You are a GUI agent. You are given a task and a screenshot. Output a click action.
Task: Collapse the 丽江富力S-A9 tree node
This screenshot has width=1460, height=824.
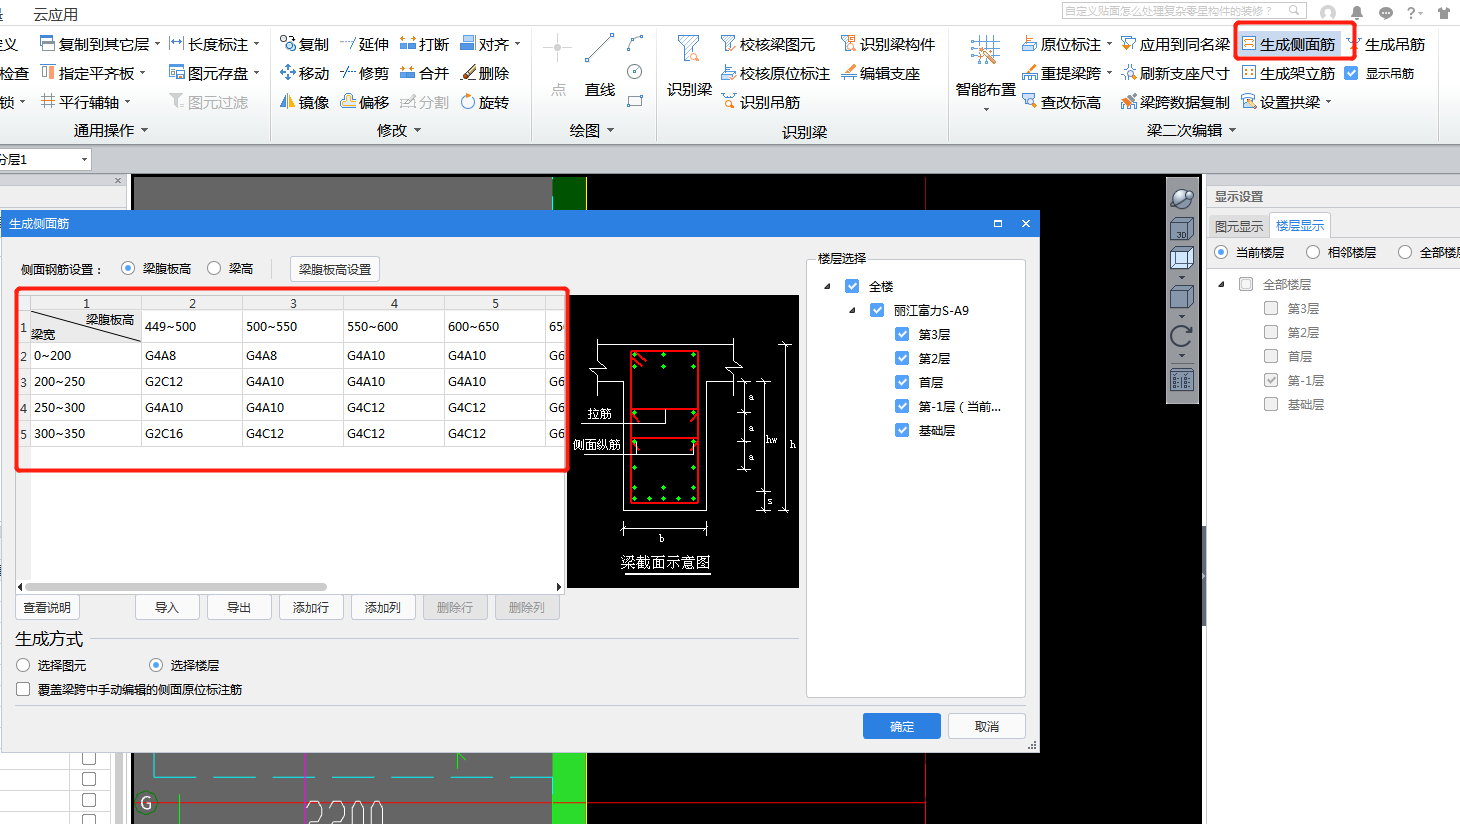(x=852, y=310)
